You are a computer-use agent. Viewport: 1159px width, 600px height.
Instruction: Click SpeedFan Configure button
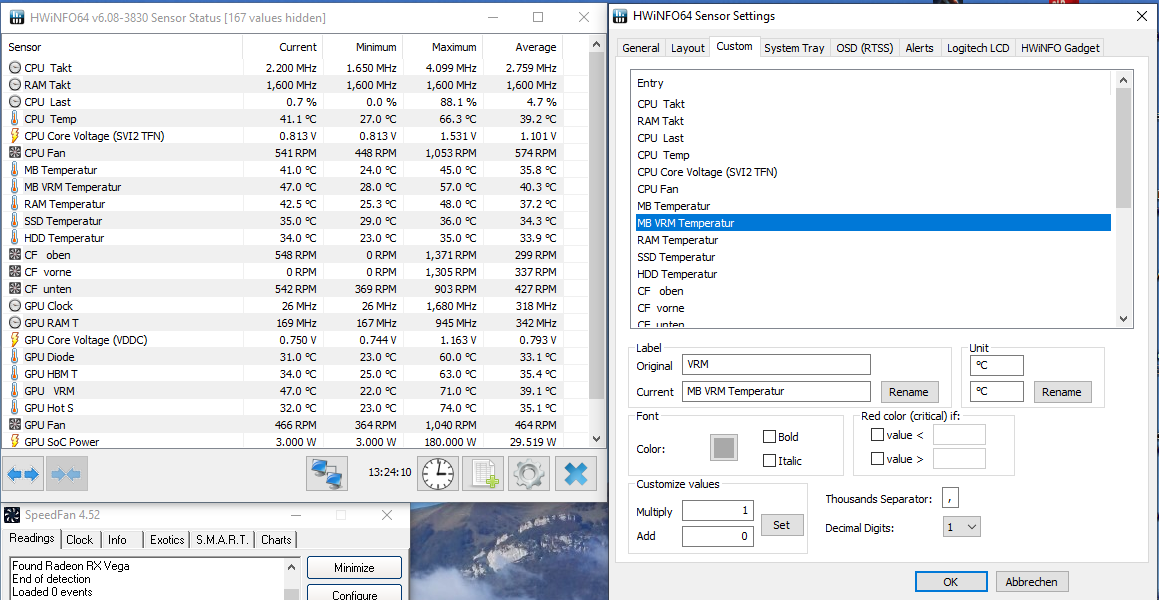pyautogui.click(x=354, y=594)
